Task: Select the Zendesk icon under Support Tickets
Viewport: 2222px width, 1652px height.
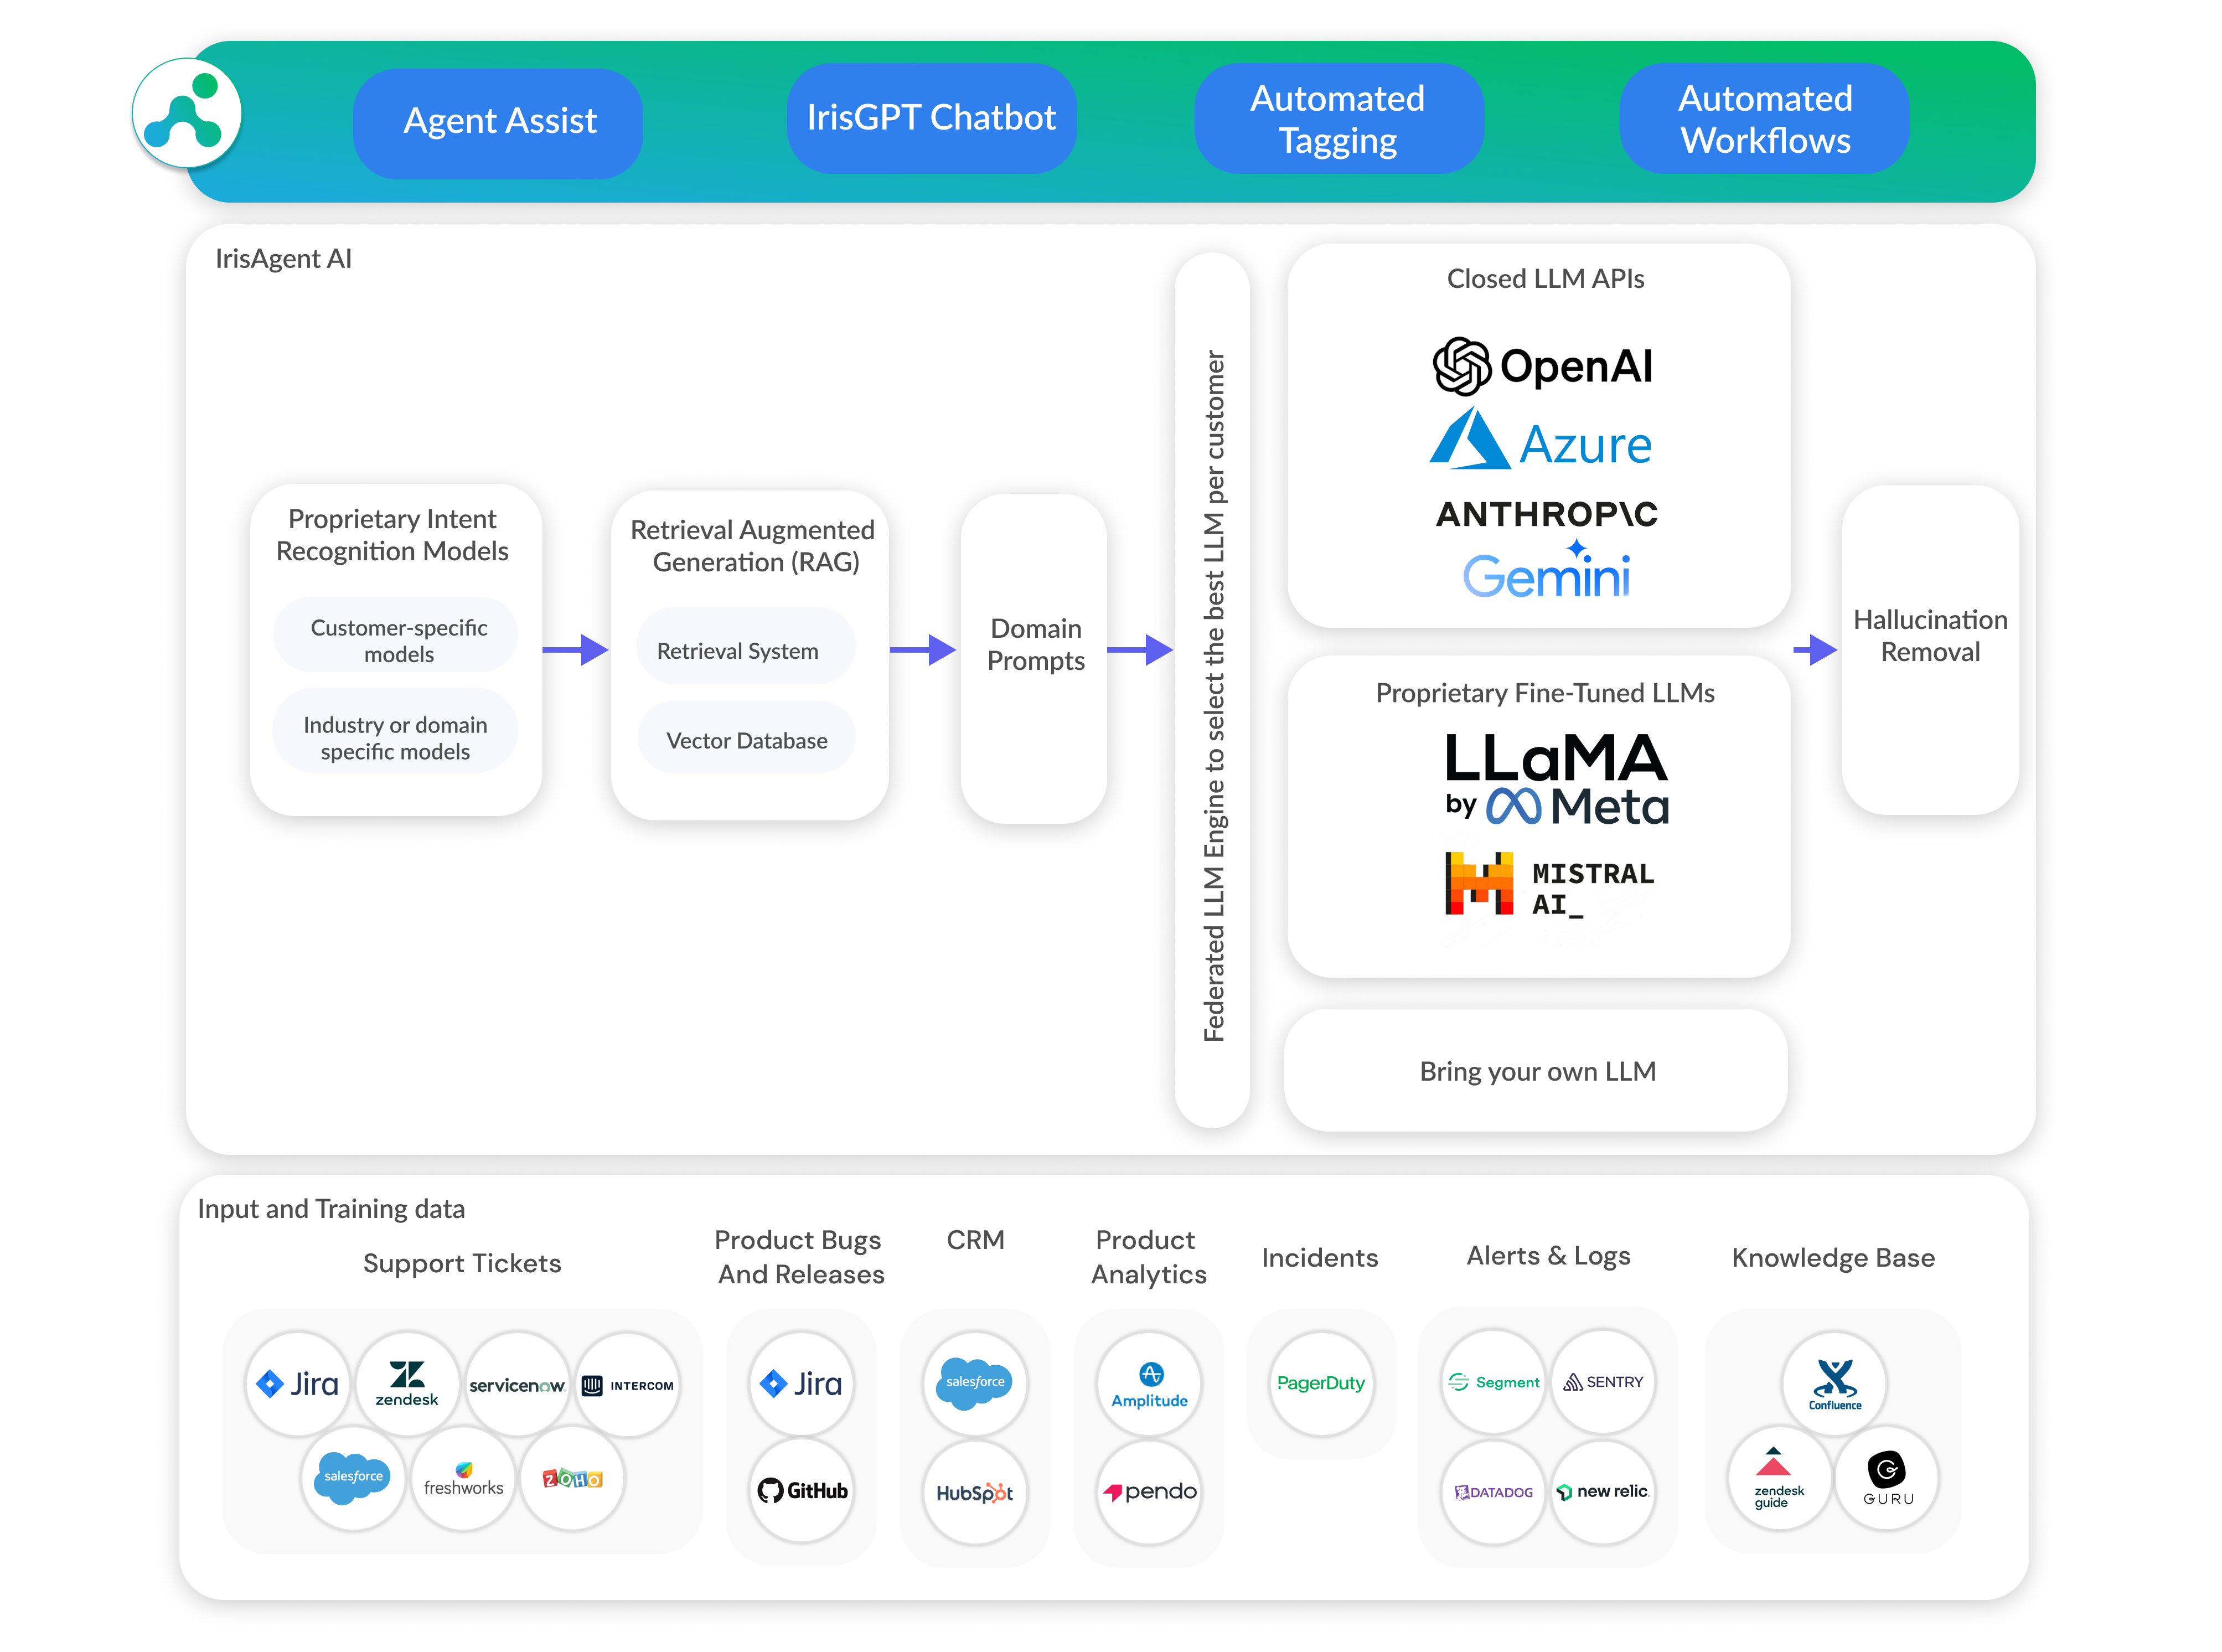Action: click(x=407, y=1383)
